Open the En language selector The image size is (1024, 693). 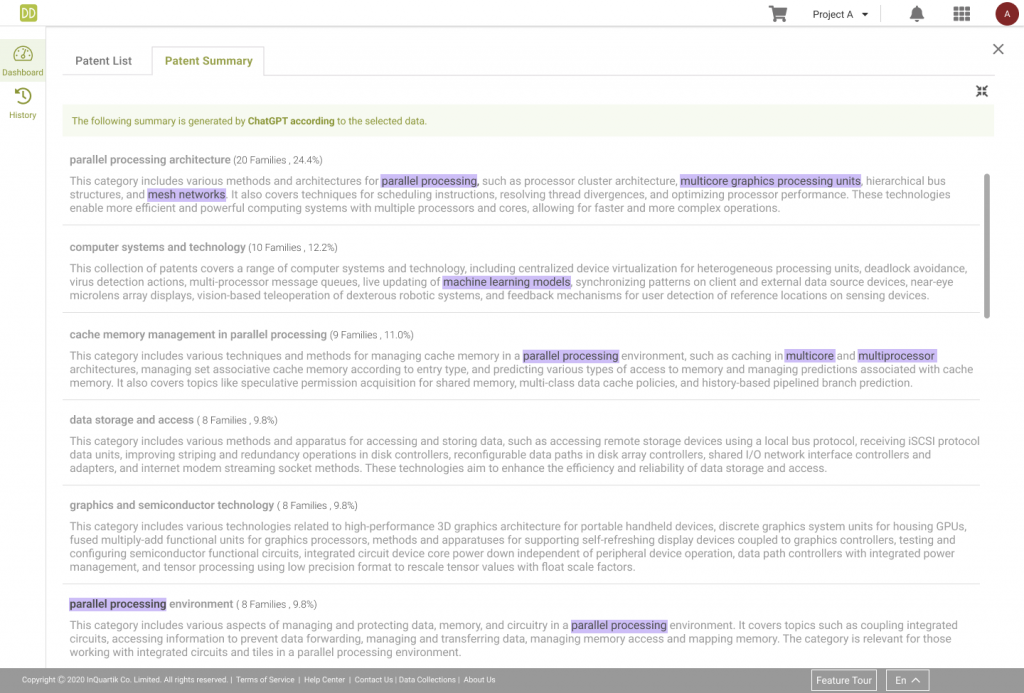coord(907,680)
